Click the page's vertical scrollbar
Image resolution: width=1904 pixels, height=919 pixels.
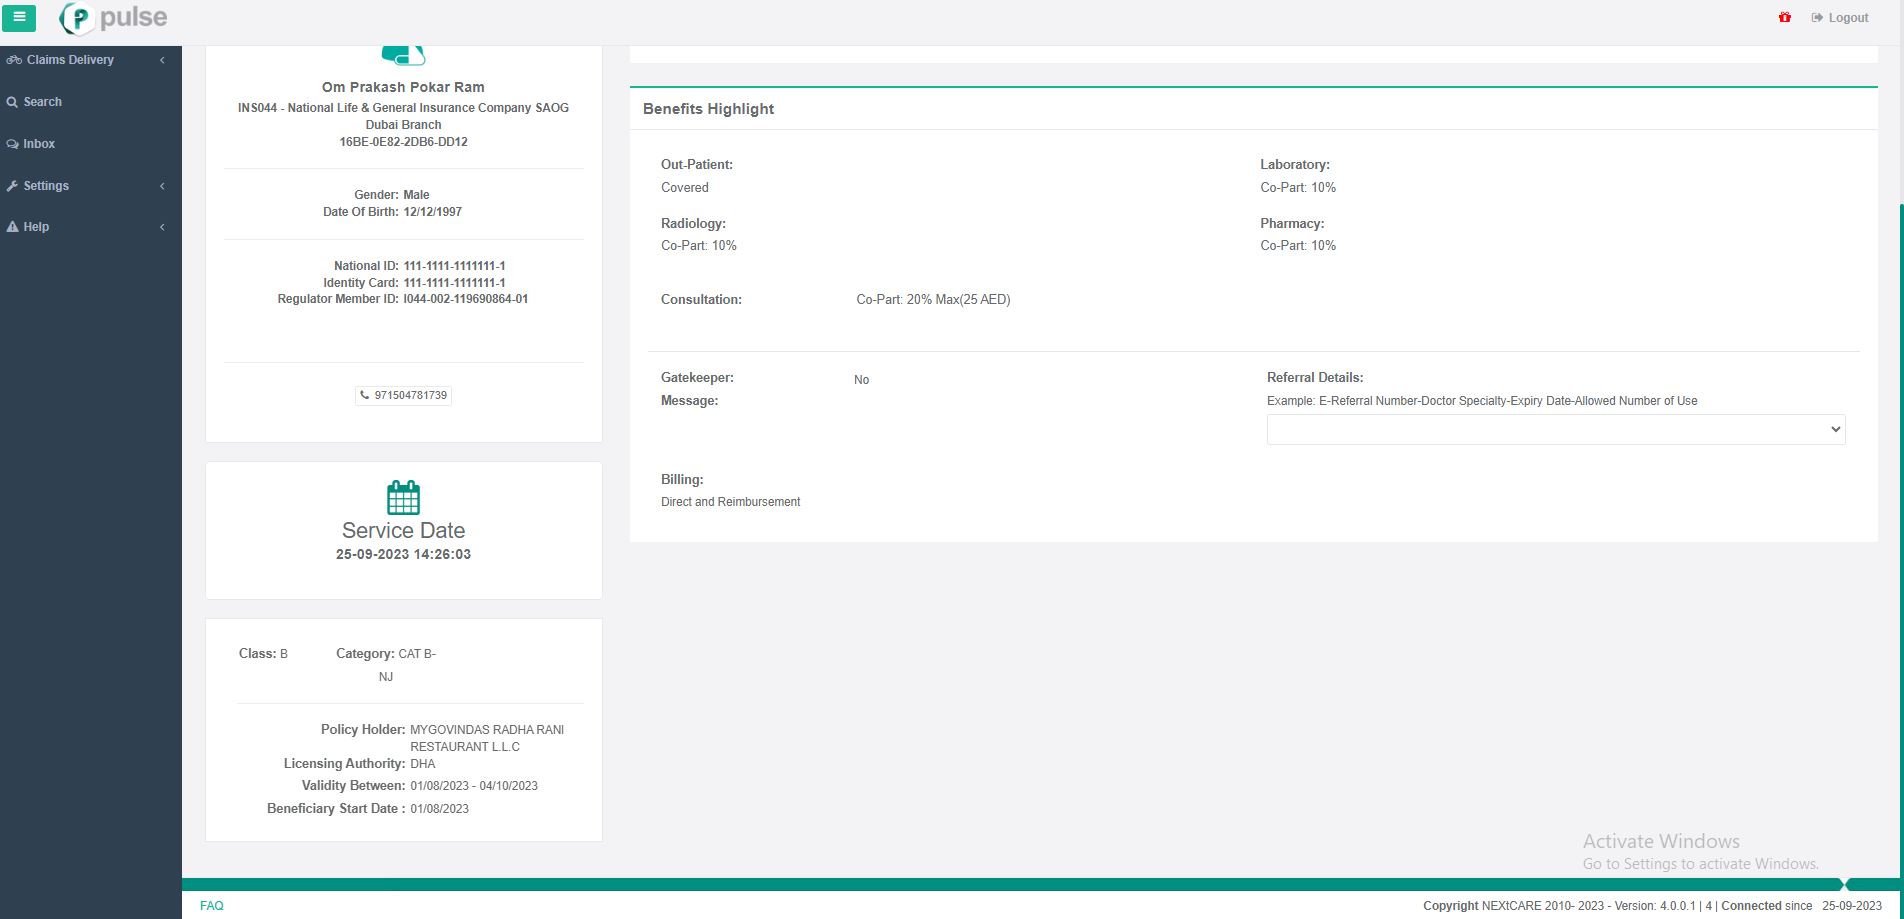(1900, 500)
